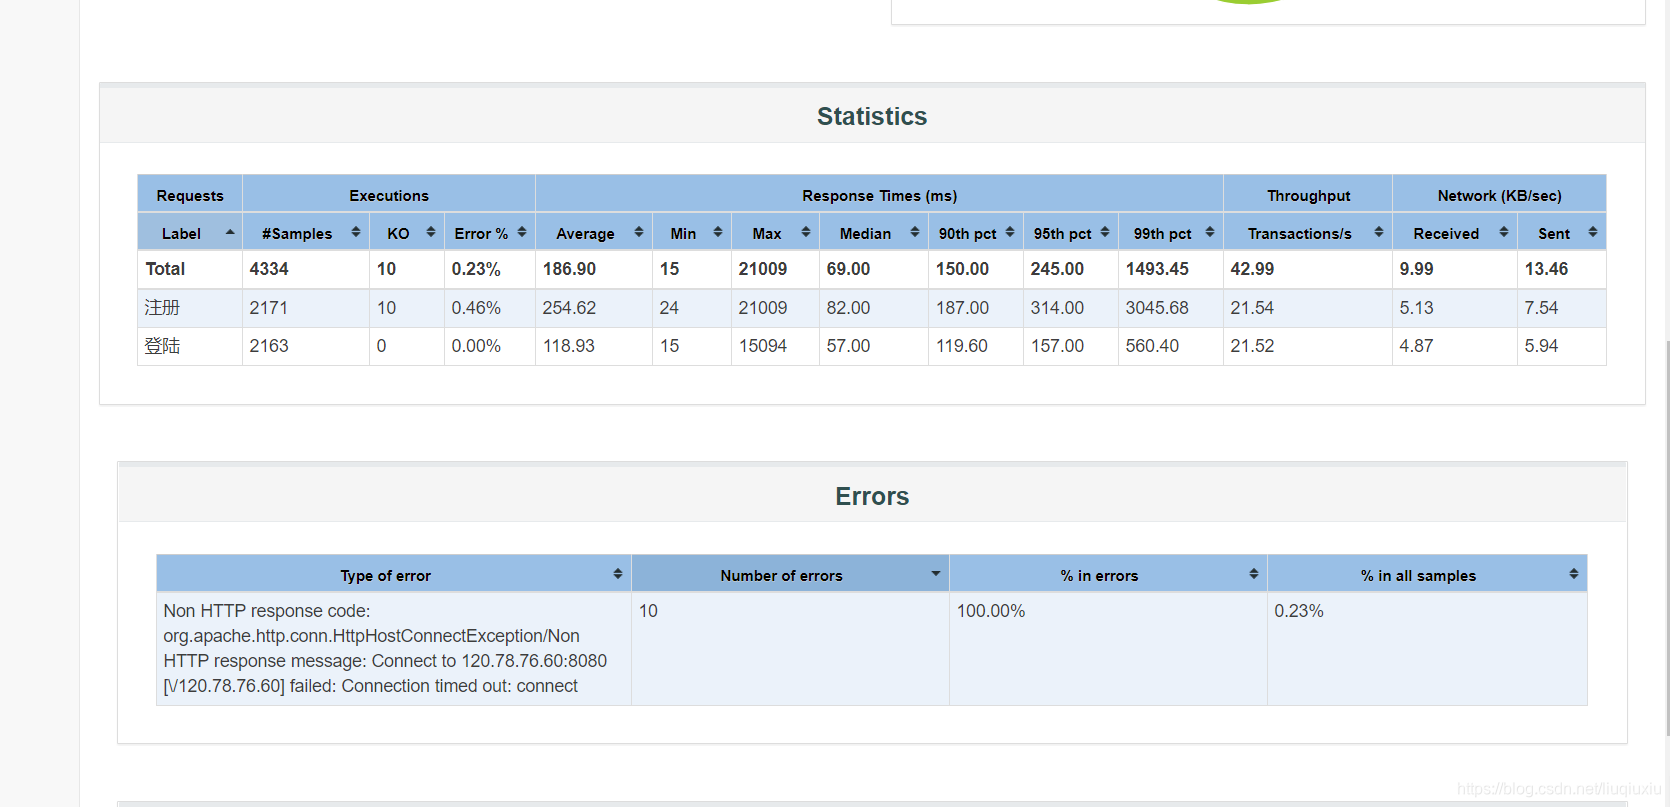This screenshot has height=807, width=1670.
Task: Click 登陆 max value 15094
Action: click(x=763, y=346)
